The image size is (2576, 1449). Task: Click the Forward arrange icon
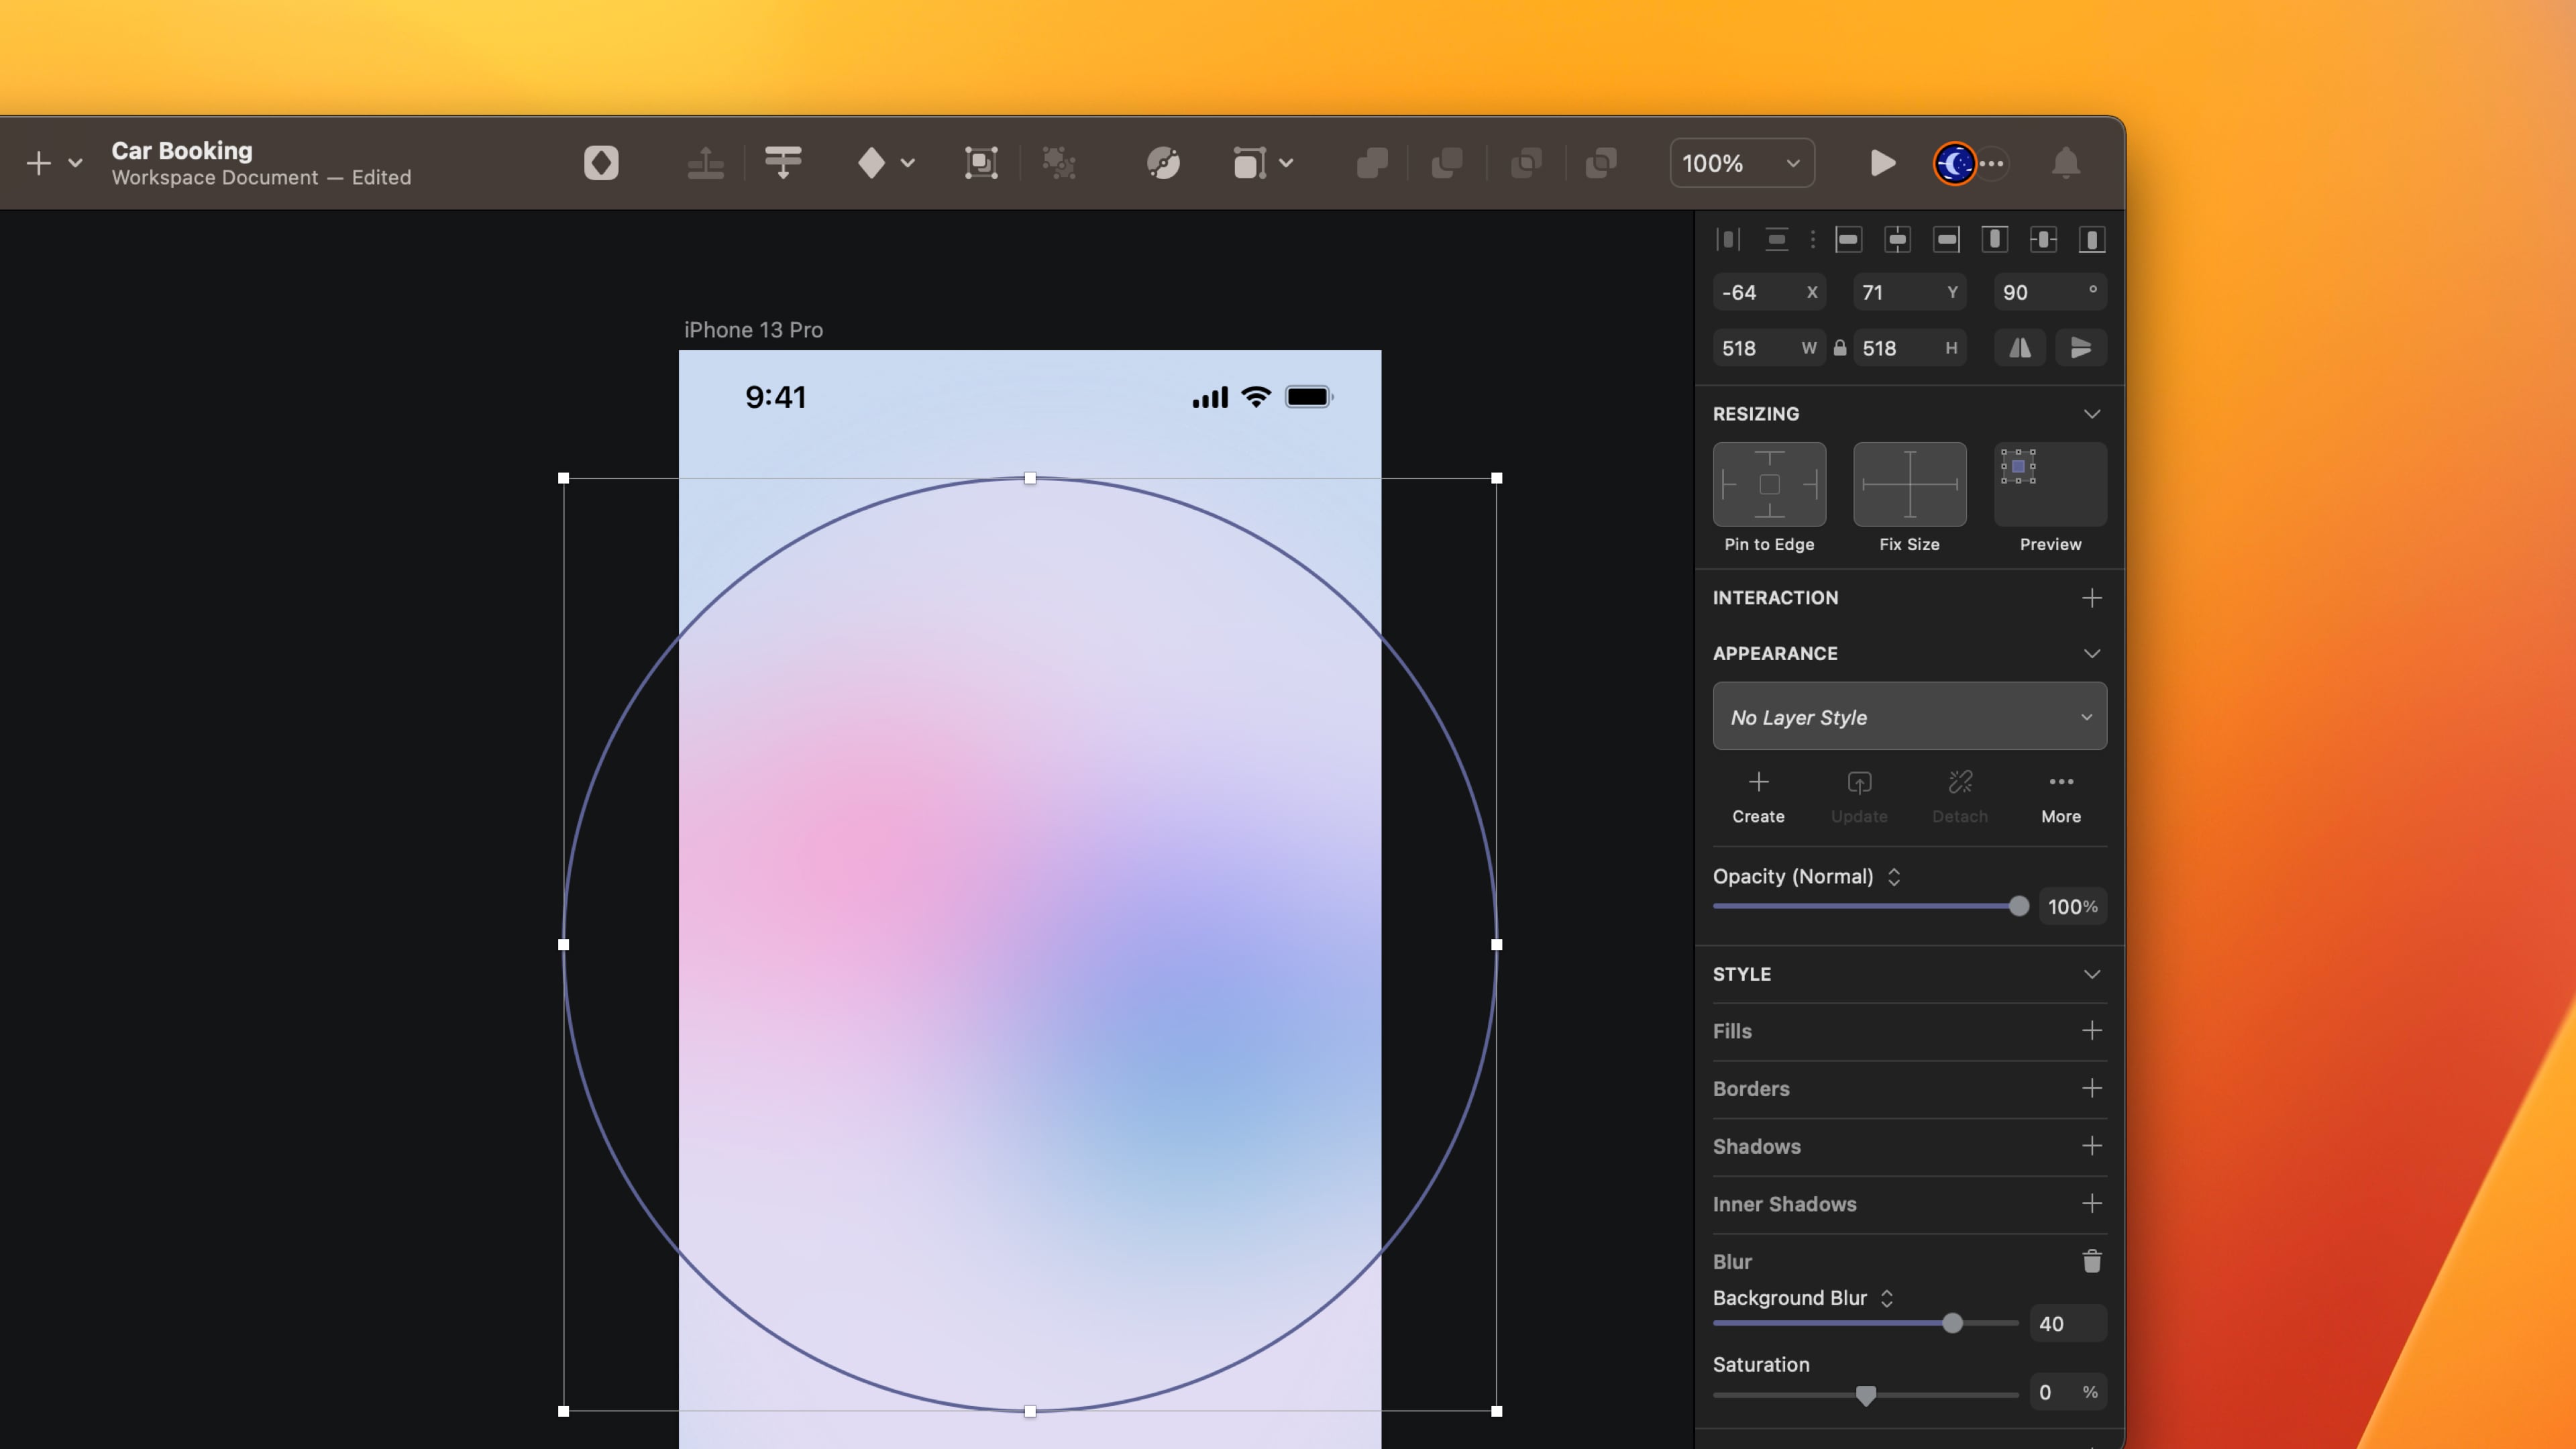click(x=705, y=162)
